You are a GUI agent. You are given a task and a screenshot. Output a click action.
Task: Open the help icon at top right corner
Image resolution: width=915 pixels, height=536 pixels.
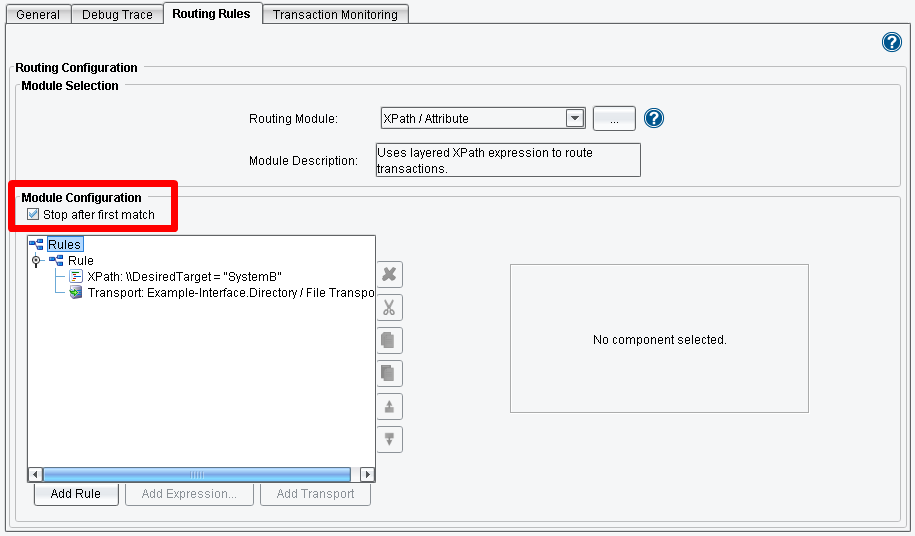[x=892, y=42]
